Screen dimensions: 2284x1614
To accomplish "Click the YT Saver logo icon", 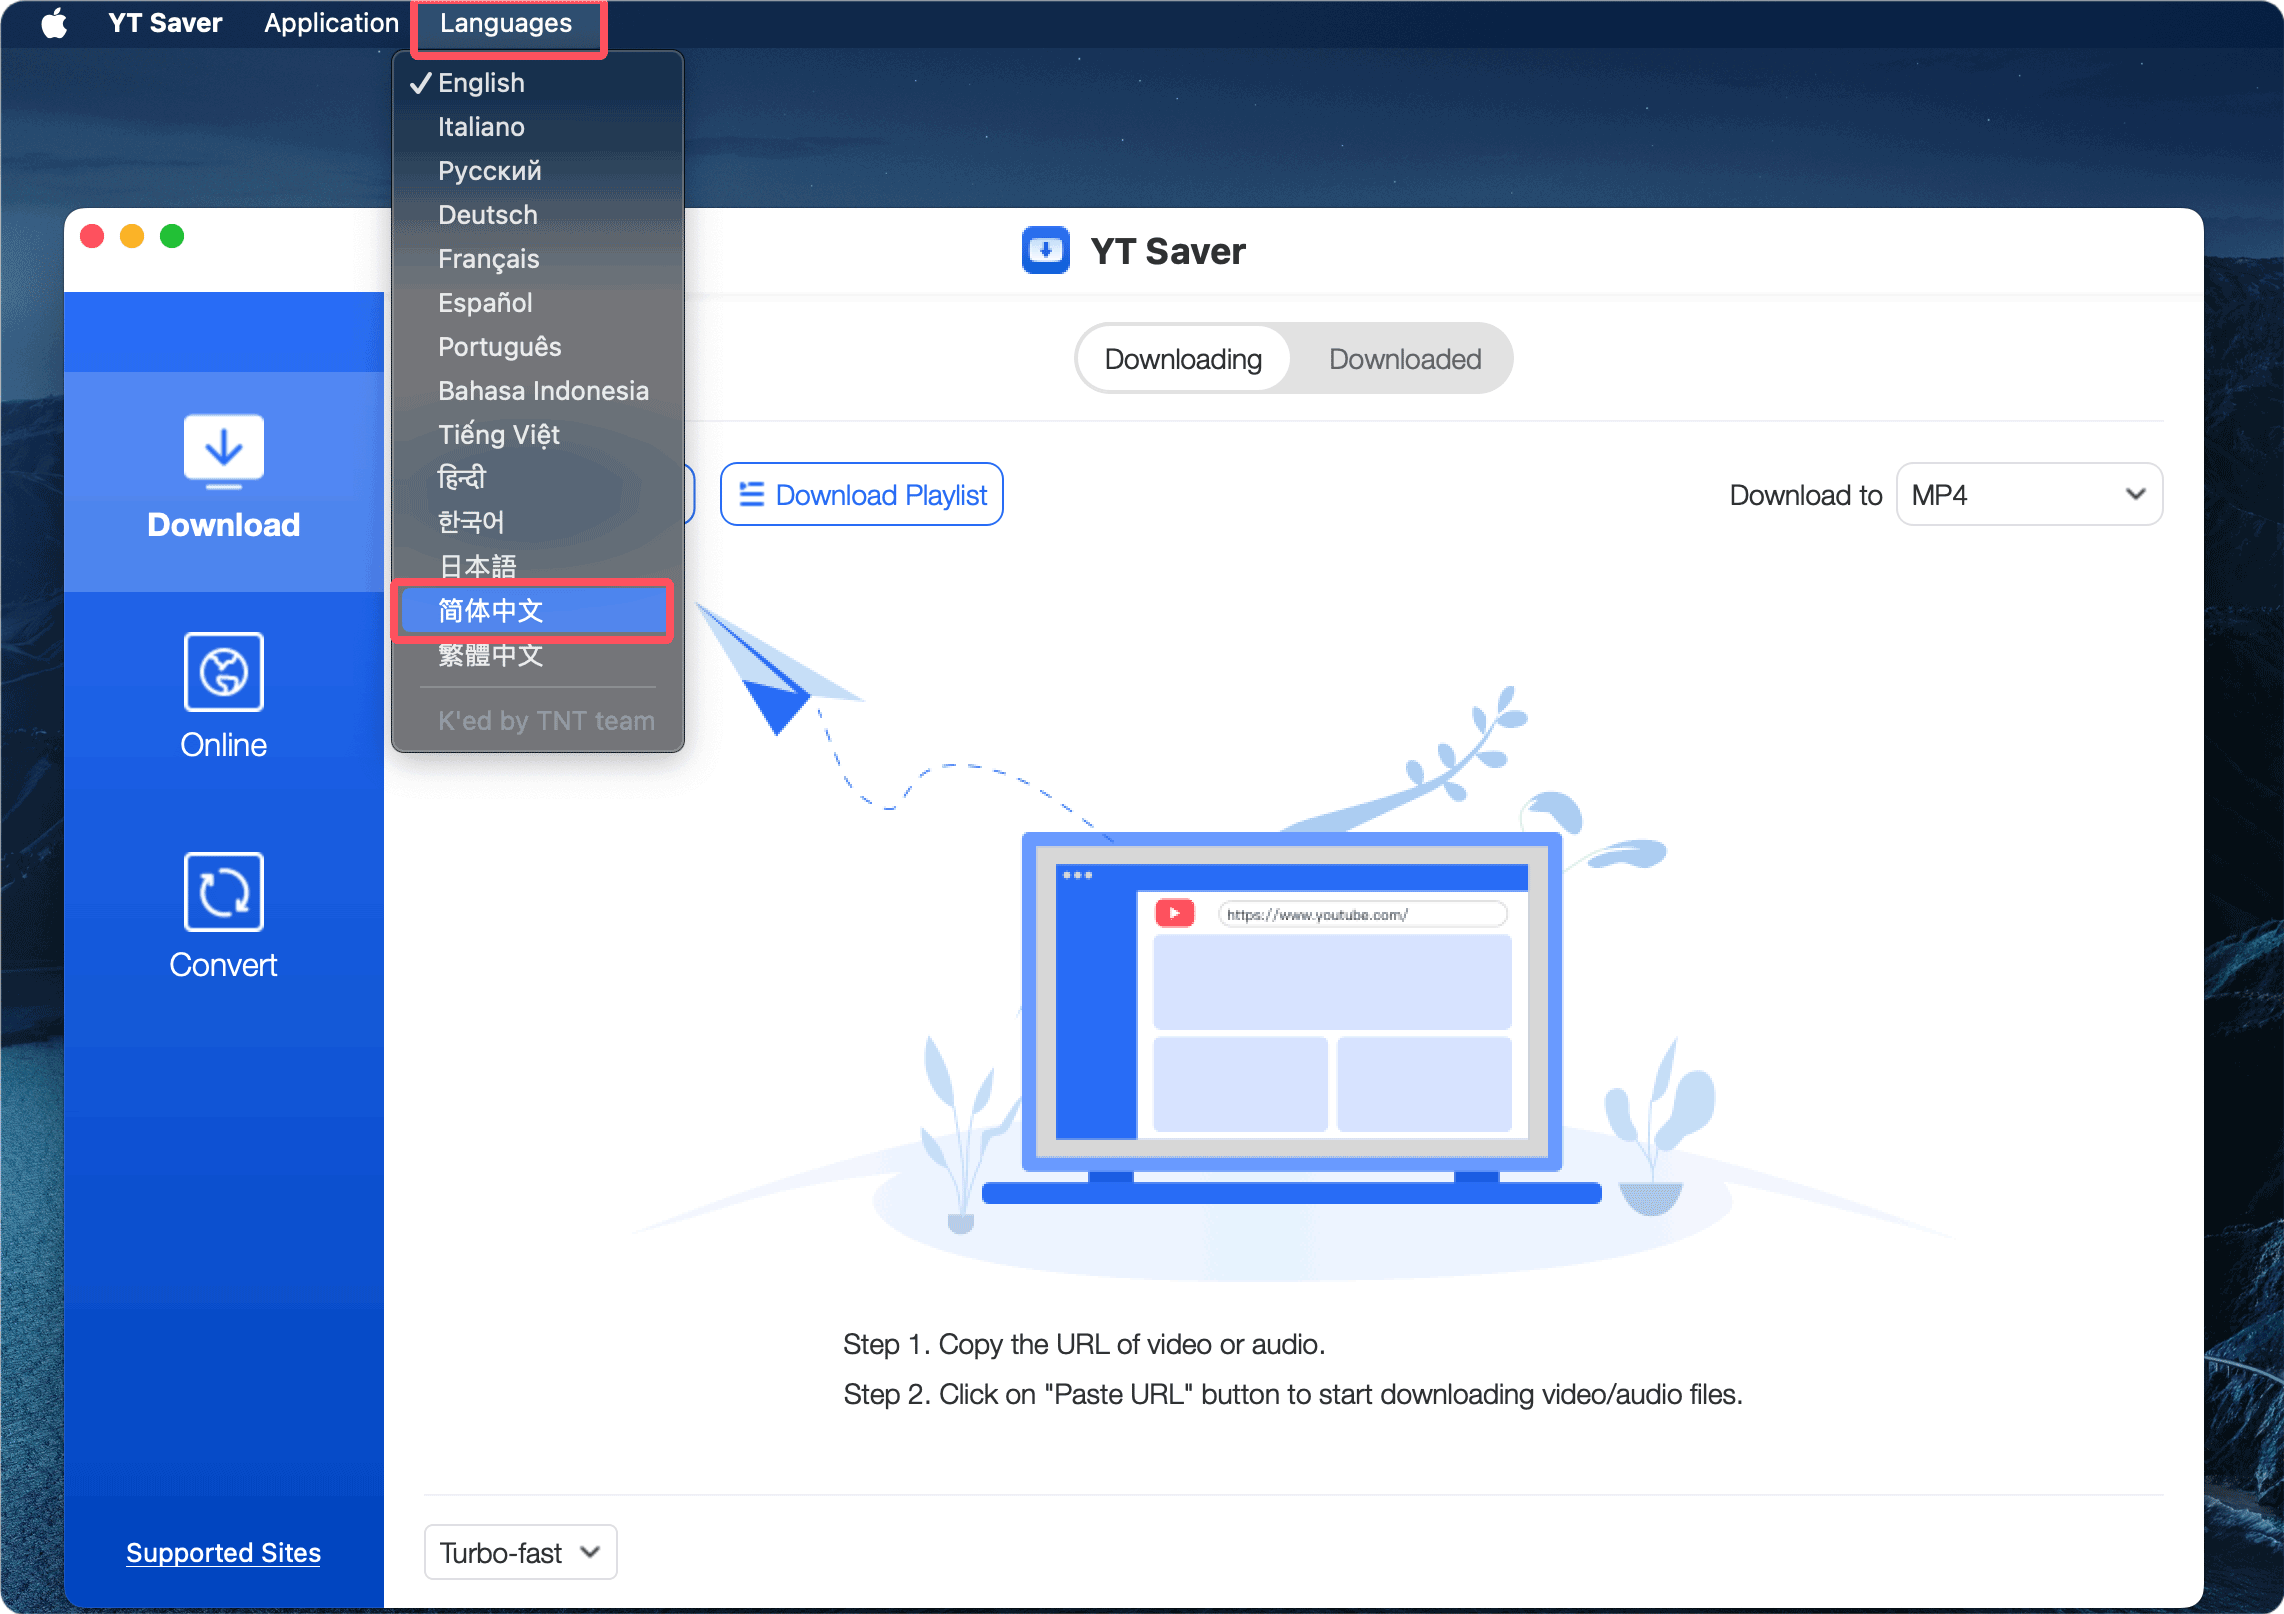I will click(x=1045, y=250).
